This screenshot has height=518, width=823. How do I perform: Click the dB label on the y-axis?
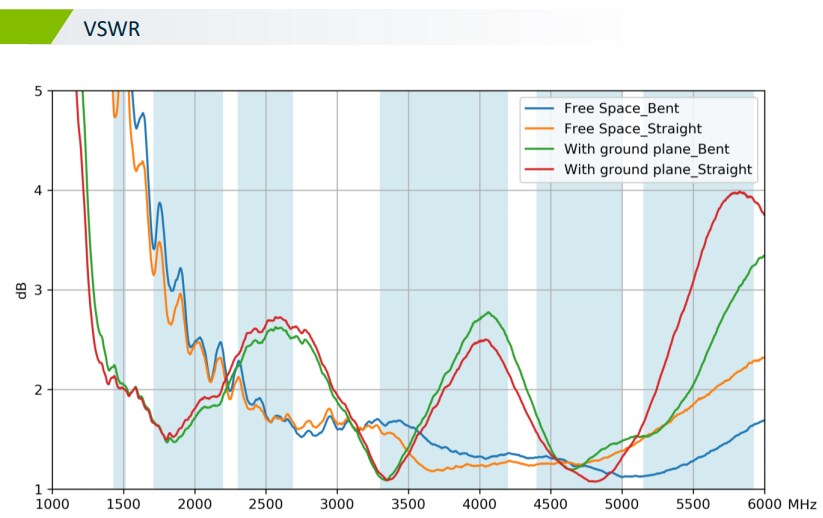pyautogui.click(x=21, y=290)
